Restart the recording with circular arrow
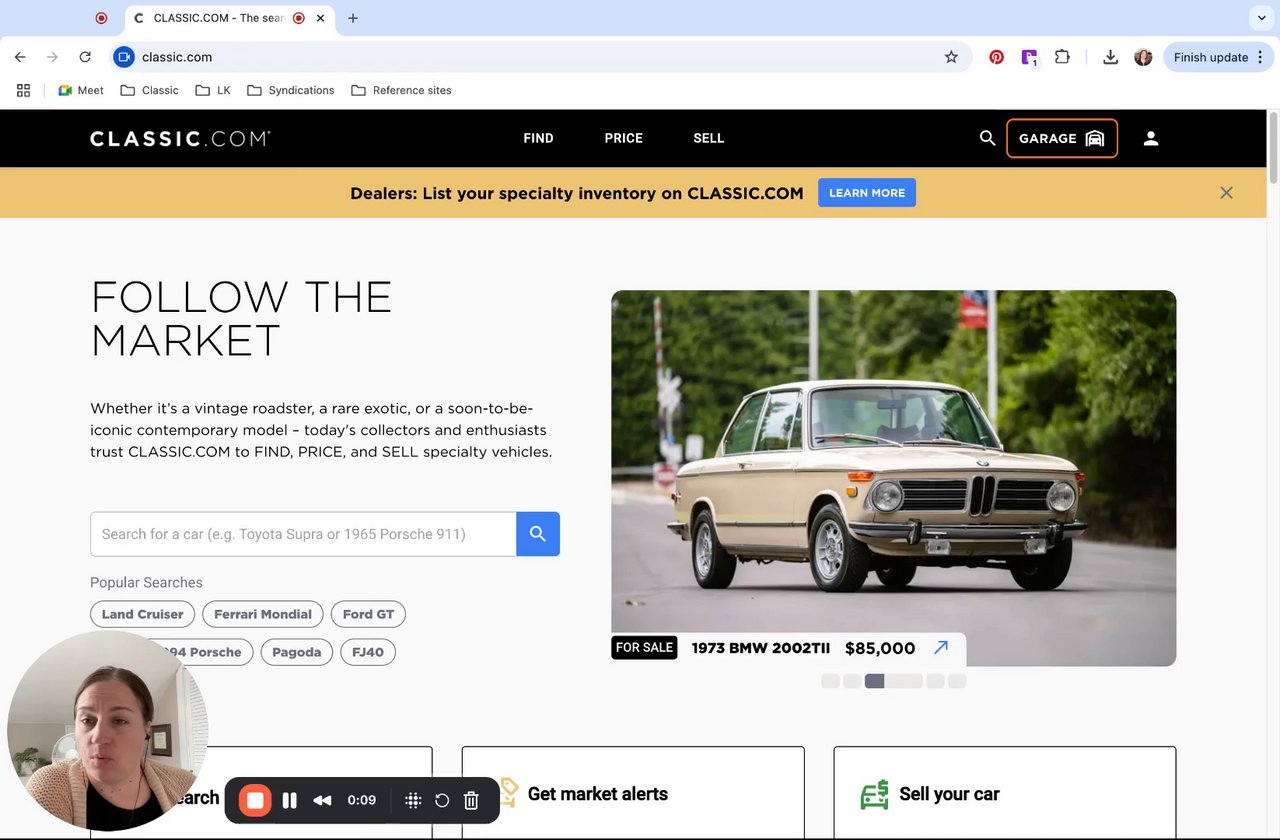Screen dimensions: 1280x840 click(442, 800)
